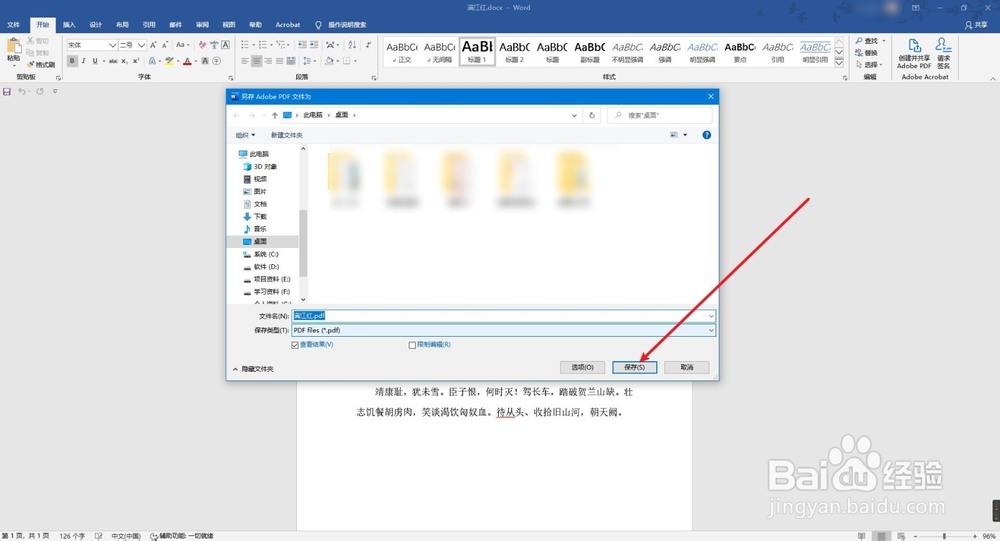Image resolution: width=1000 pixels, height=541 pixels.
Task: Click 此电脑 in the address breadcrumb
Action: [312, 115]
